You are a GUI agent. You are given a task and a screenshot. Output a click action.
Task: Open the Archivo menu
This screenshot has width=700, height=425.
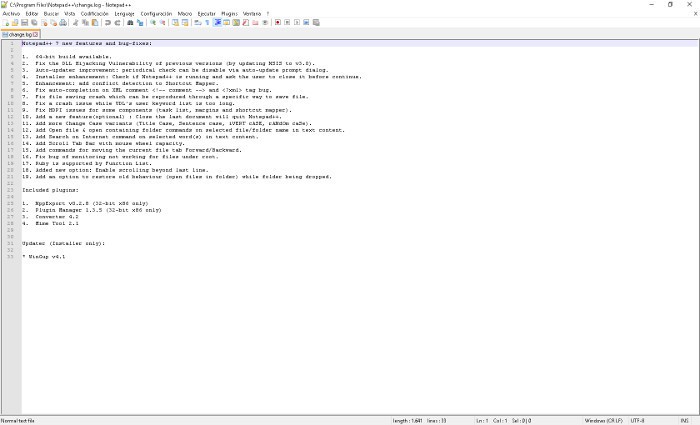click(x=12, y=14)
